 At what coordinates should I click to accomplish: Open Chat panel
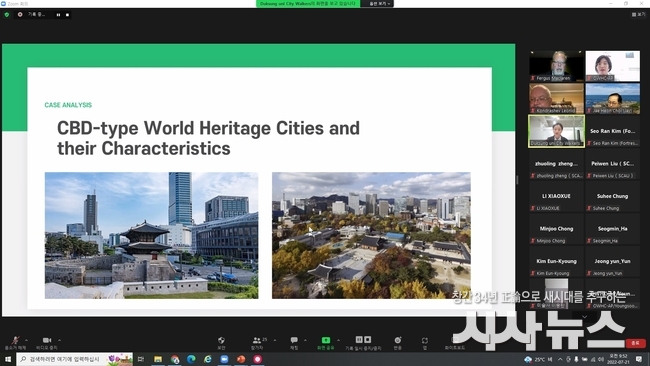tap(294, 342)
